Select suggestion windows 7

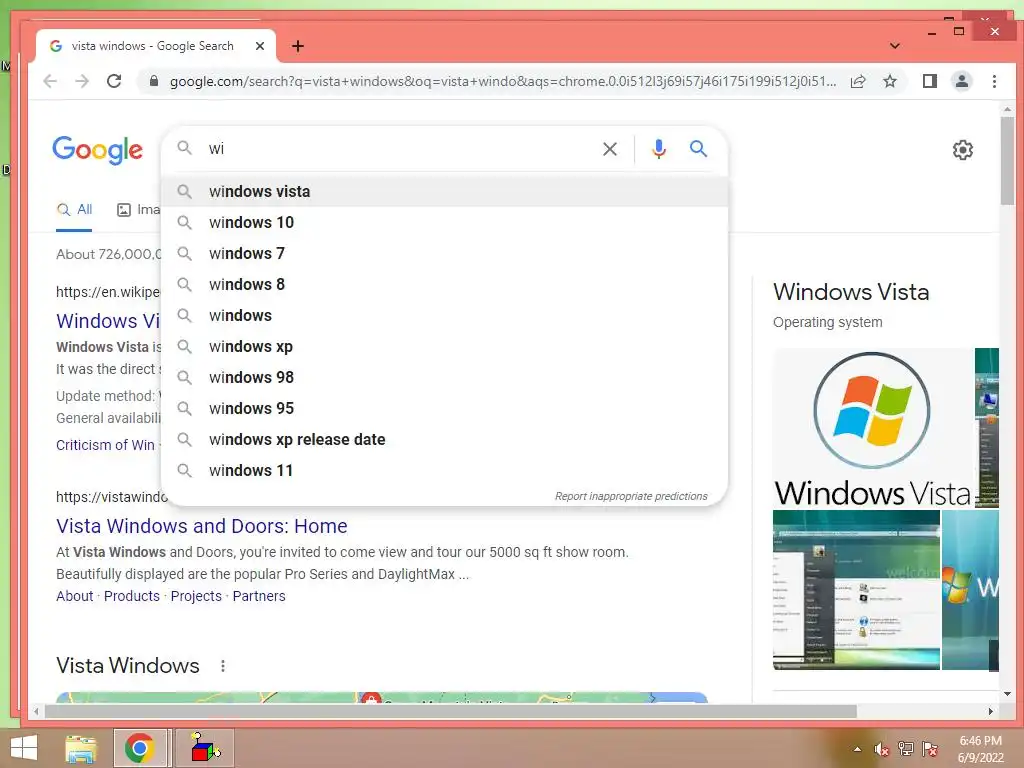point(444,253)
